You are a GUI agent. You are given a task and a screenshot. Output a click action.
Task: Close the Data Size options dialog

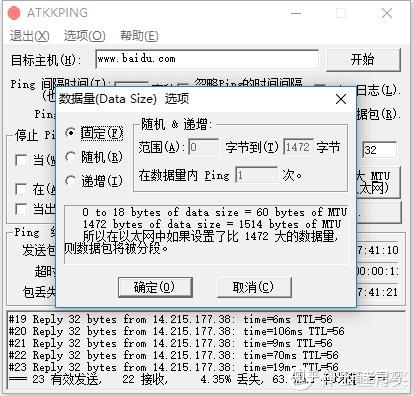click(341, 99)
